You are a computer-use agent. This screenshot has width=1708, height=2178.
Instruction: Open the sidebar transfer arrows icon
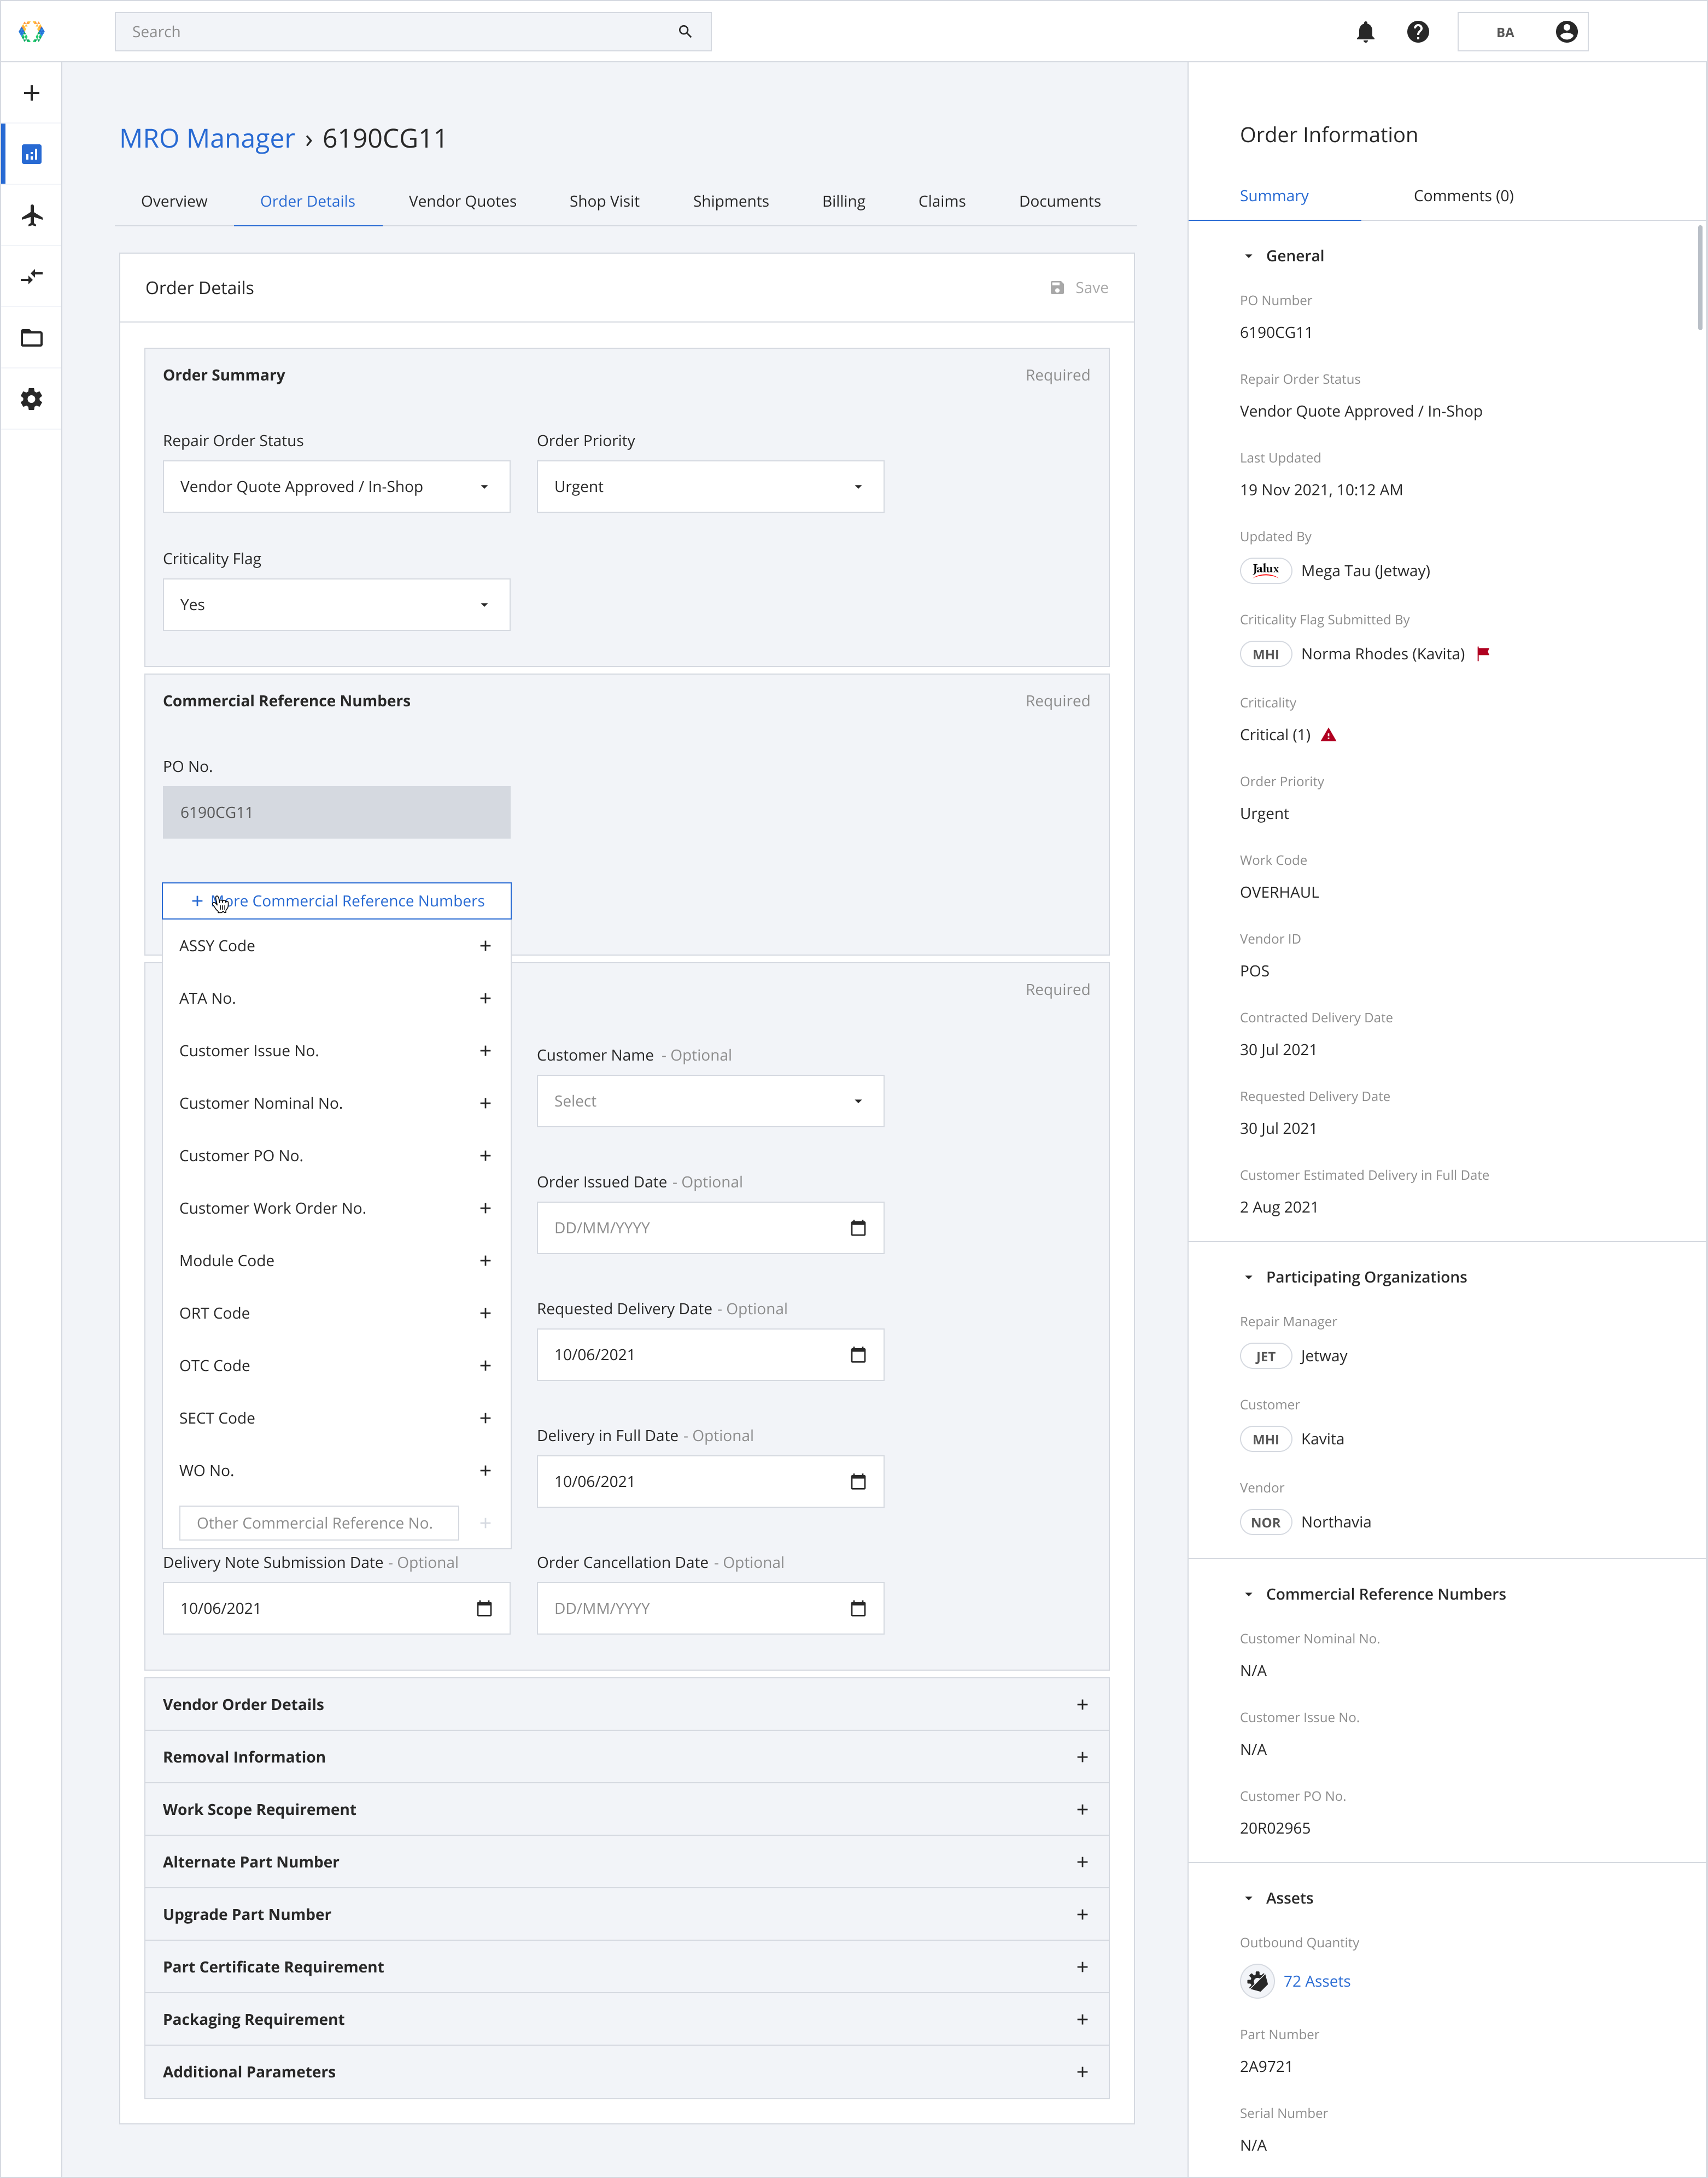tap(32, 276)
